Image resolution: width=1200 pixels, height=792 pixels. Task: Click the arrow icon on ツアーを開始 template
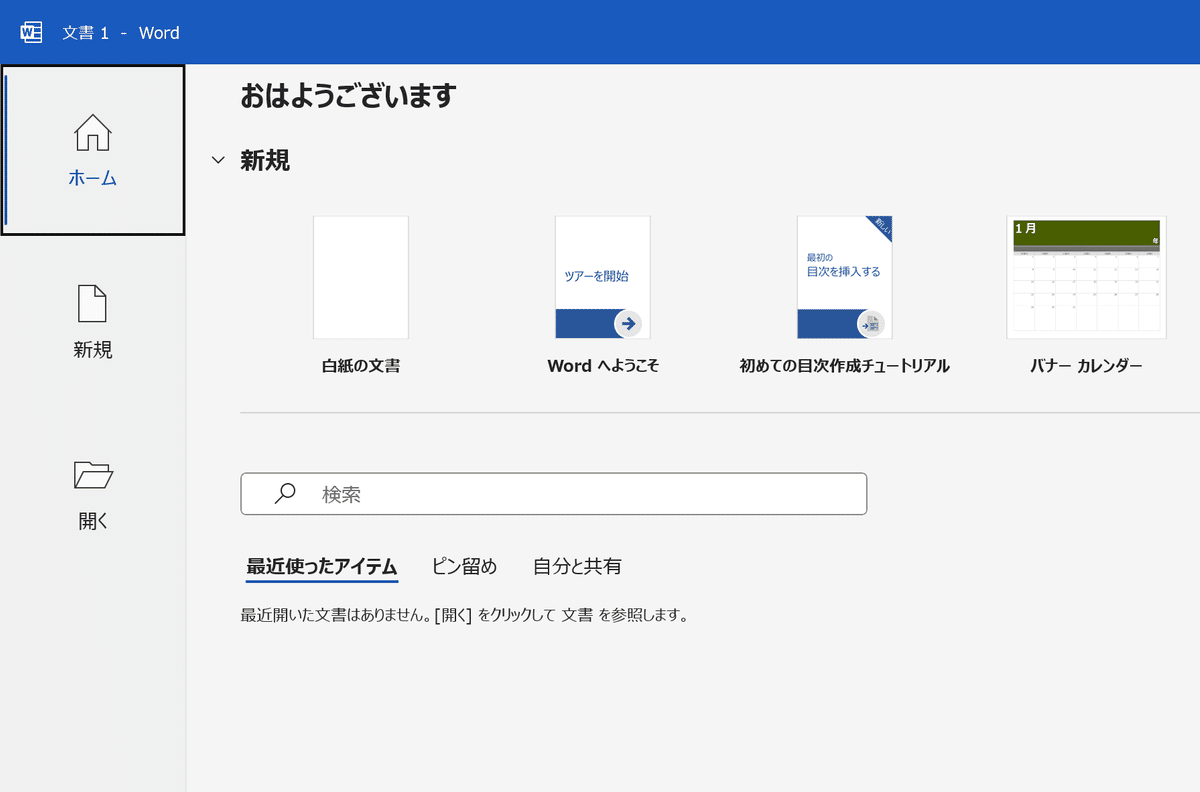(628, 323)
